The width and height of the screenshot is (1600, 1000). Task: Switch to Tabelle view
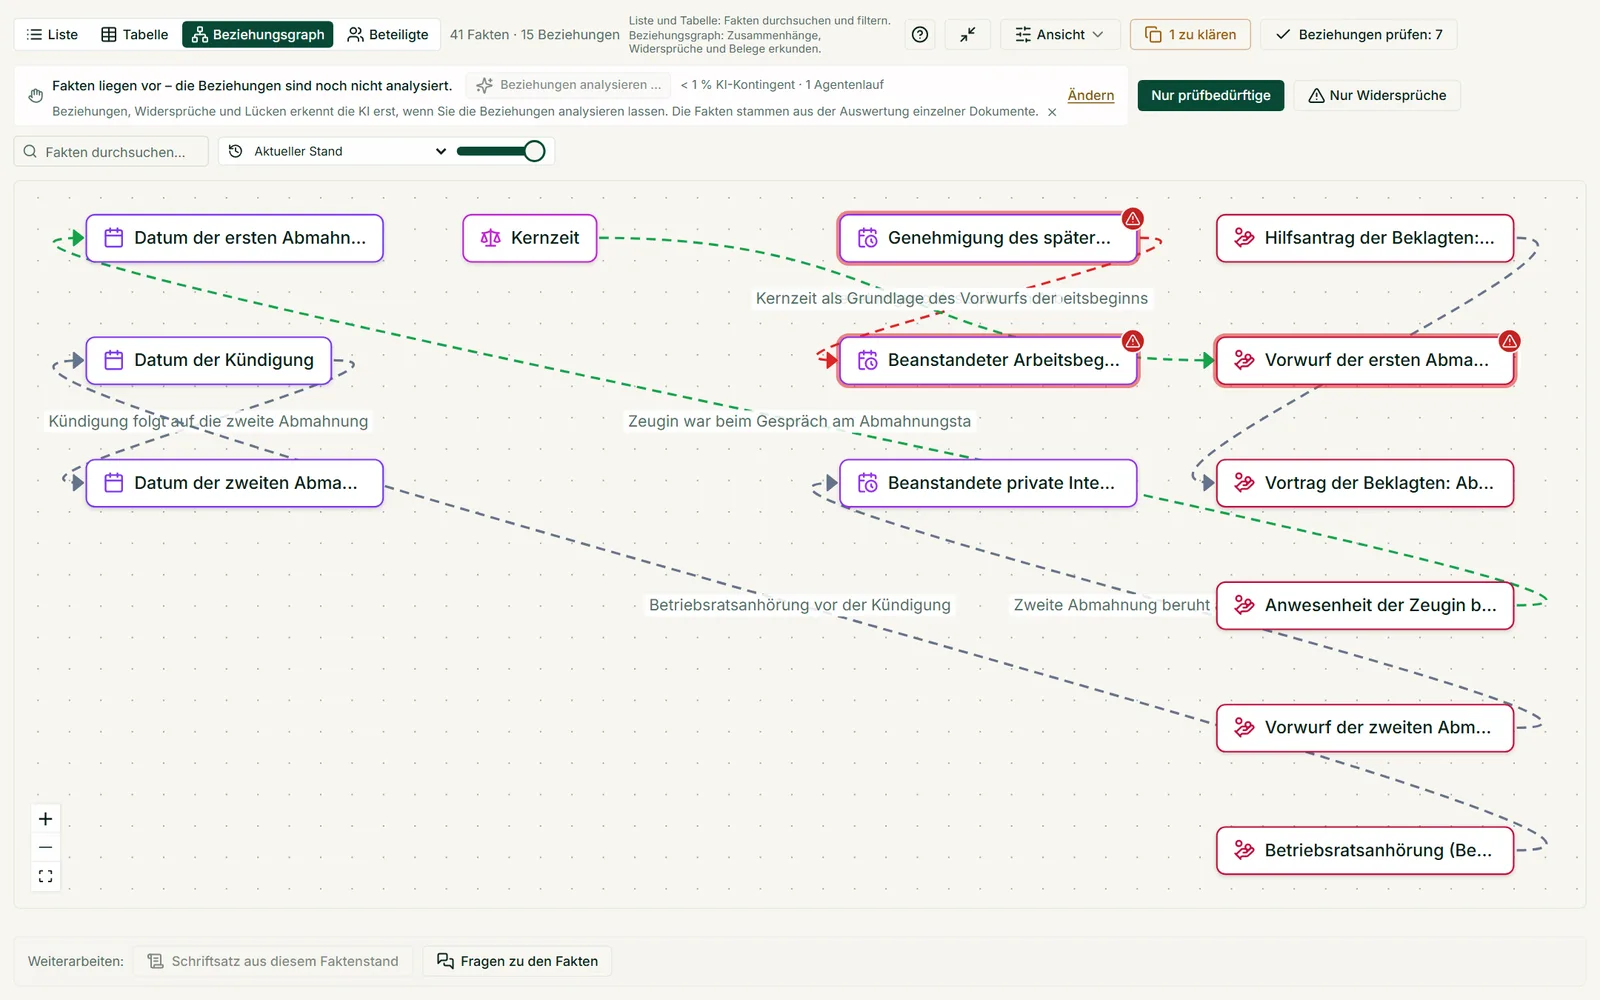point(135,34)
